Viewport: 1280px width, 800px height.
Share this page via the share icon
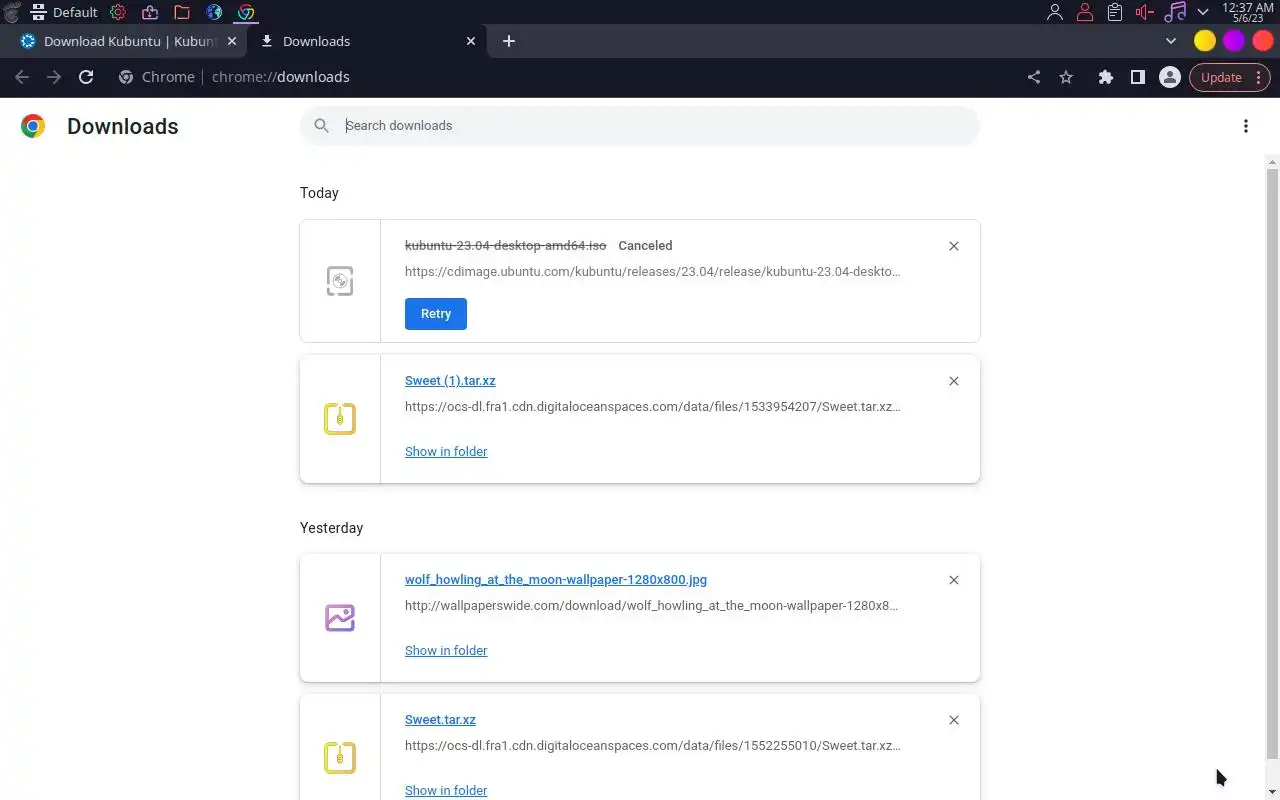tap(1034, 77)
